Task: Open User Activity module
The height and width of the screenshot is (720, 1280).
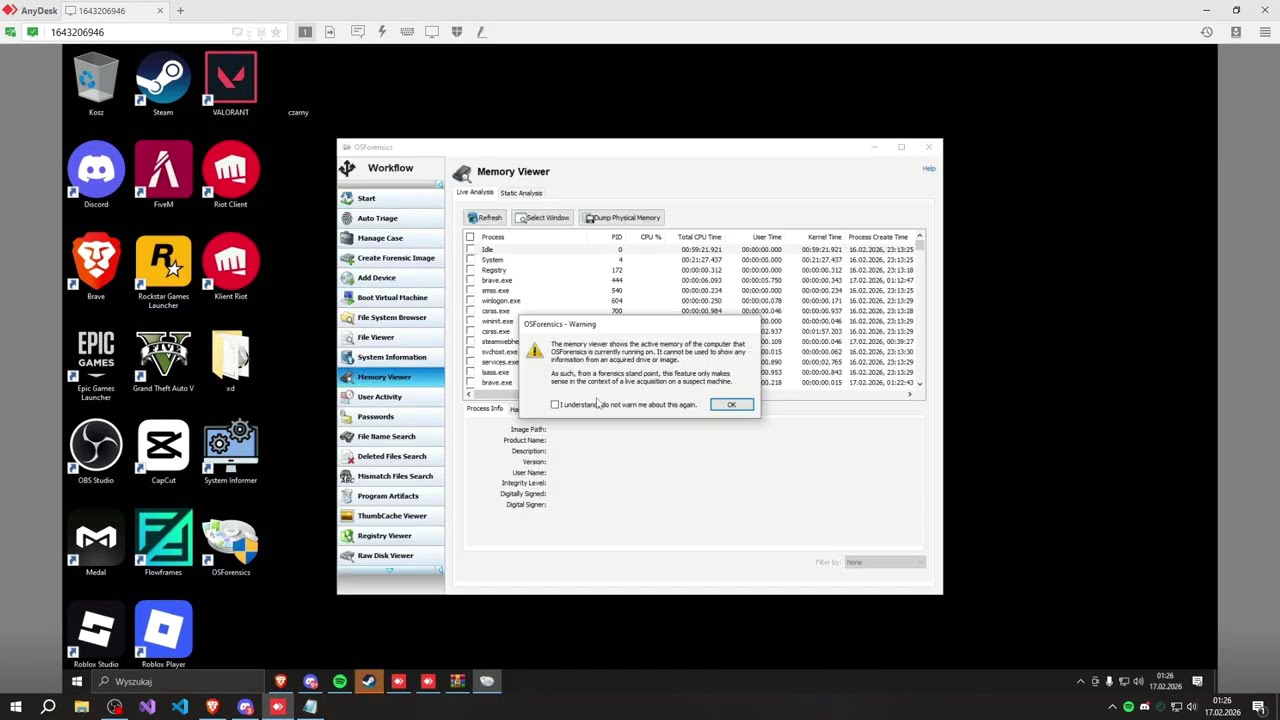Action: tap(391, 397)
